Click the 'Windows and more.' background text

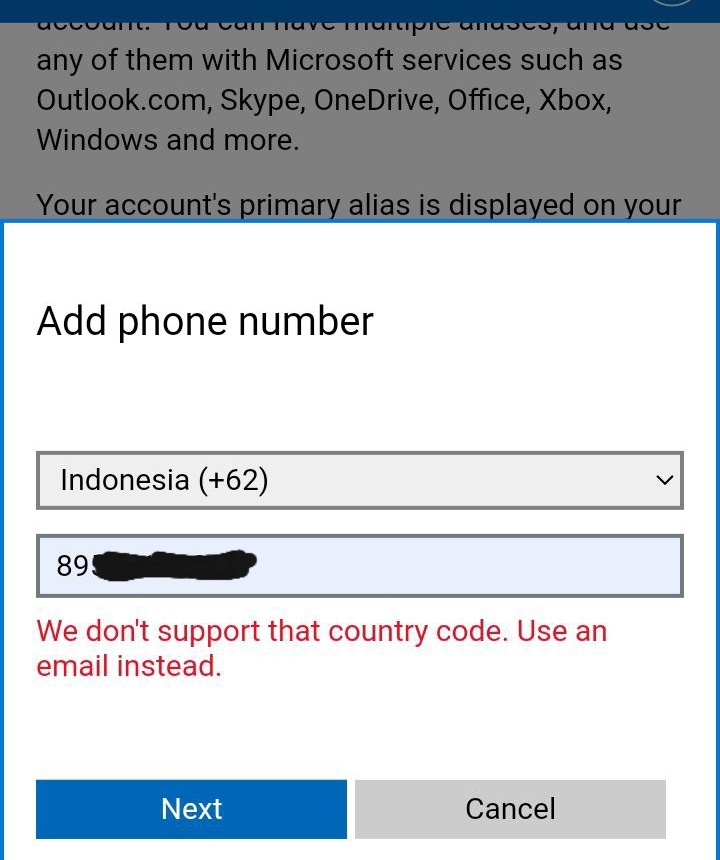[x=168, y=140]
